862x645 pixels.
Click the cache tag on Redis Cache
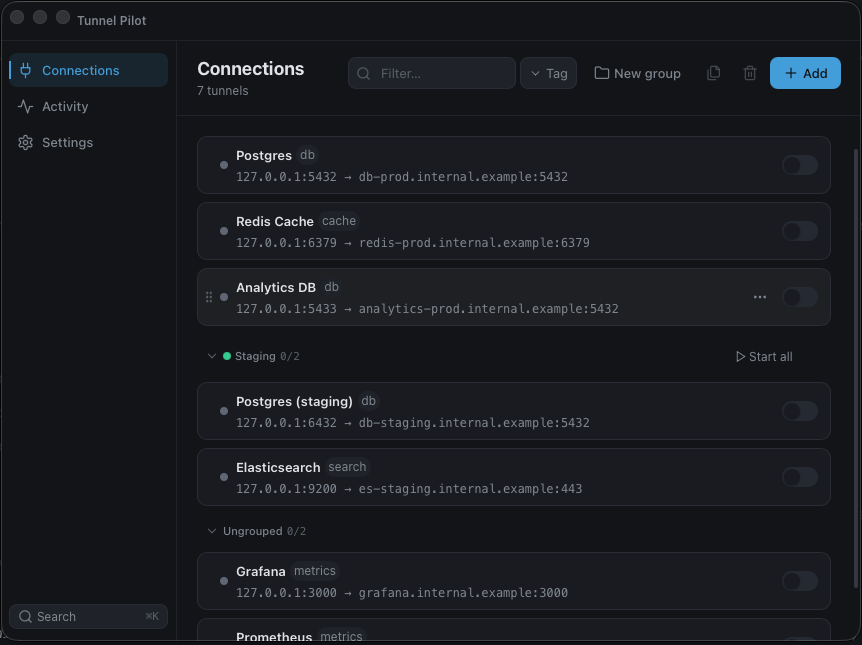click(339, 221)
